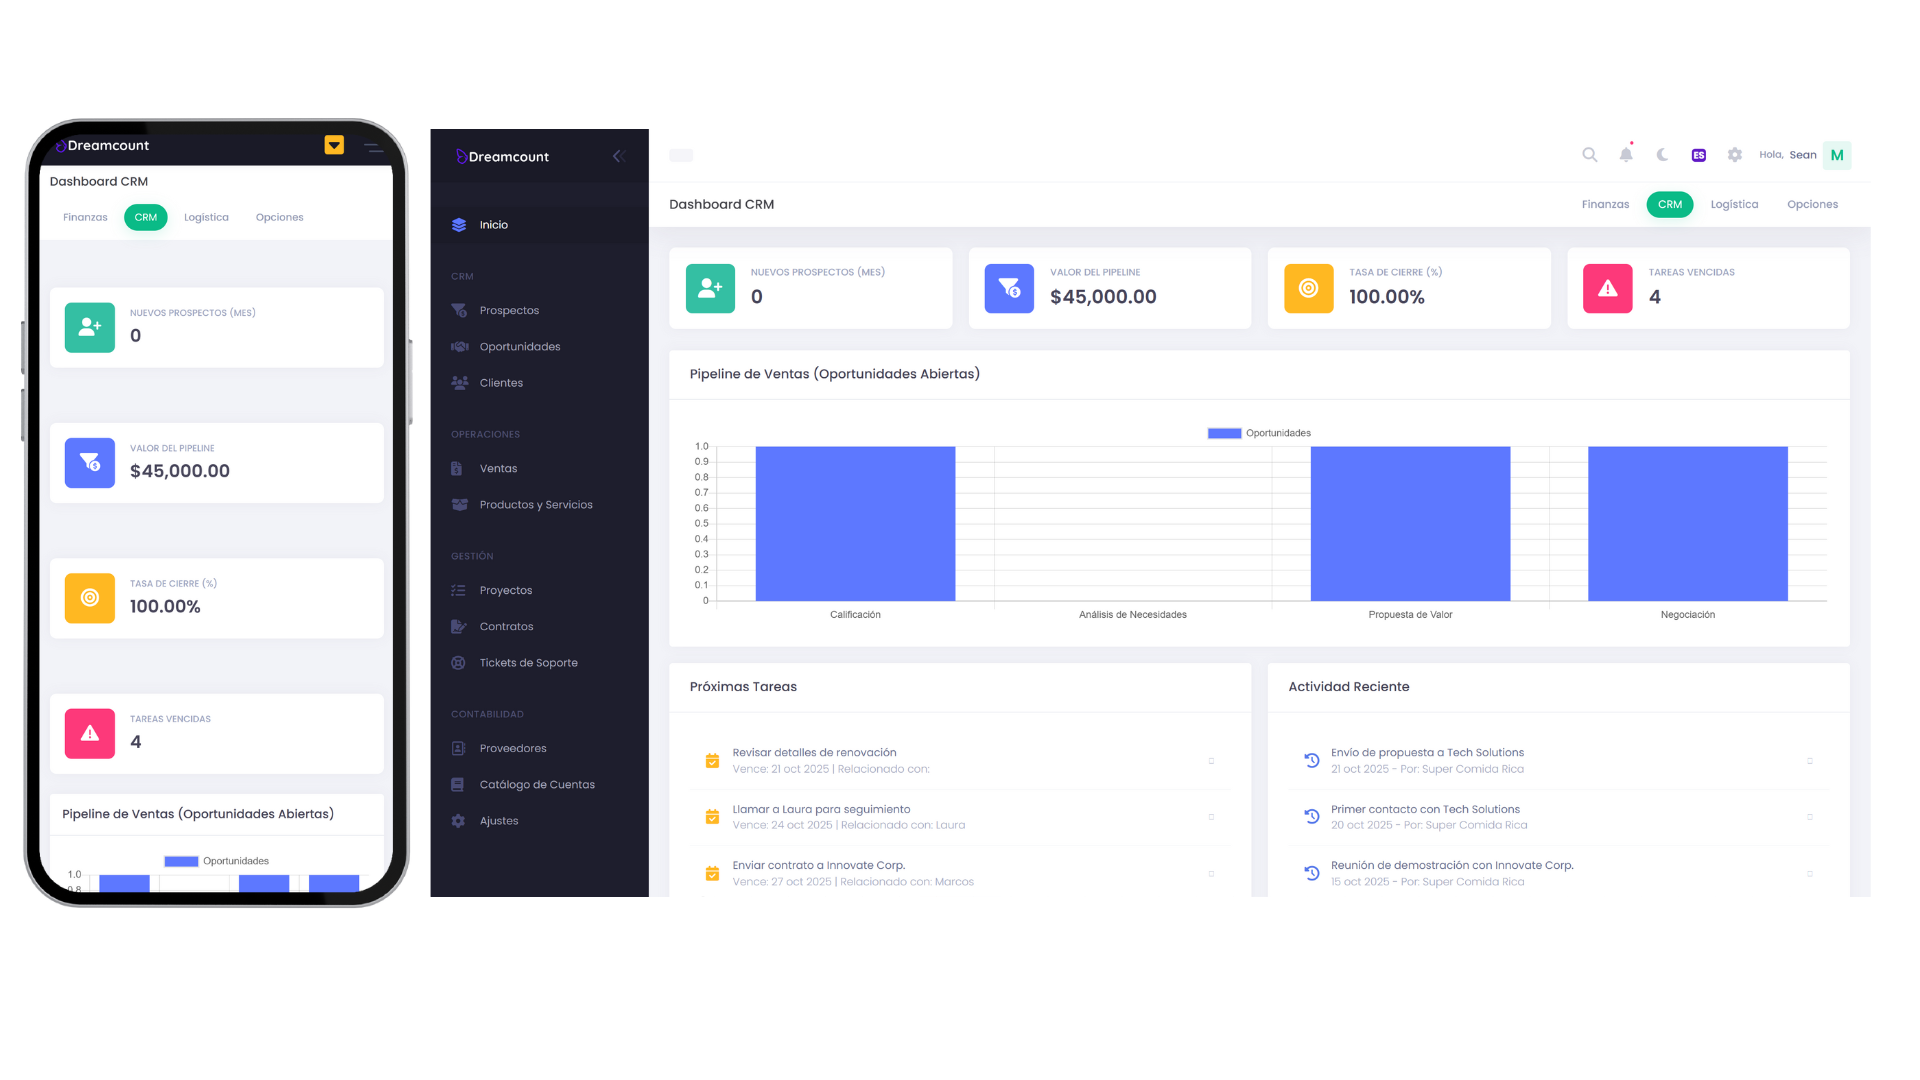Open the Logística dashboard tab

pos(1734,204)
